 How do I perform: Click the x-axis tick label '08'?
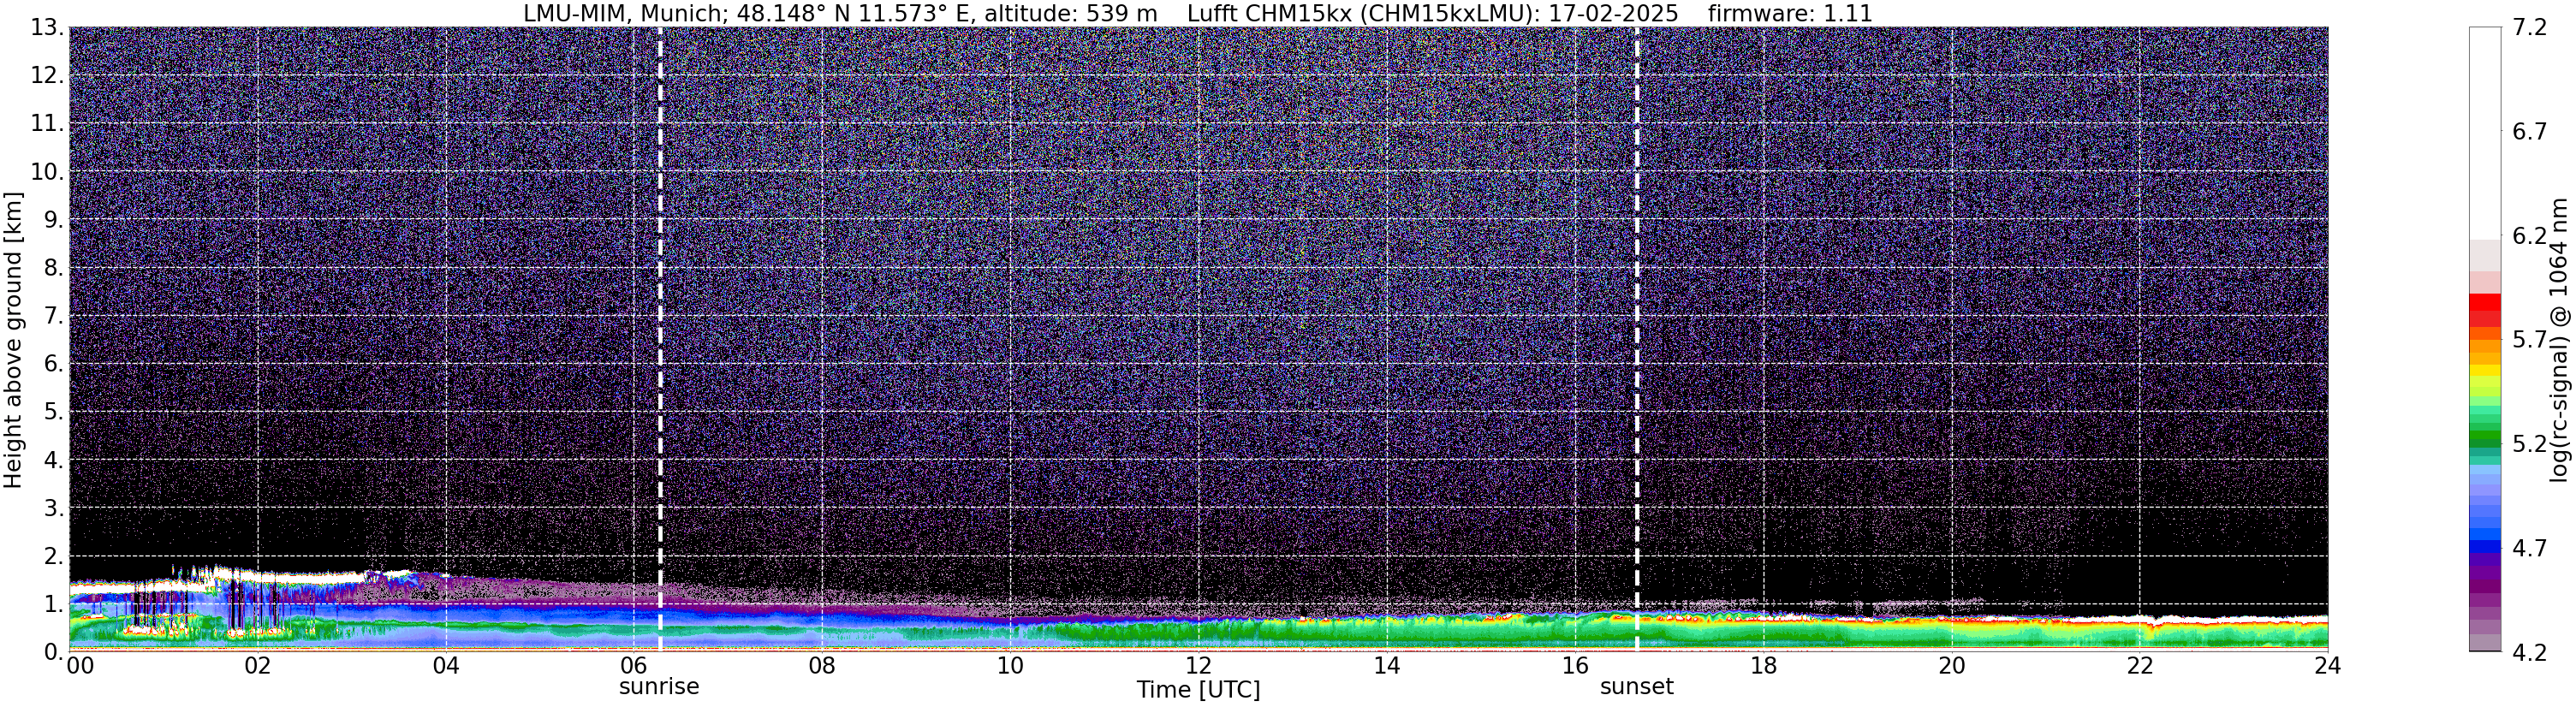click(822, 666)
